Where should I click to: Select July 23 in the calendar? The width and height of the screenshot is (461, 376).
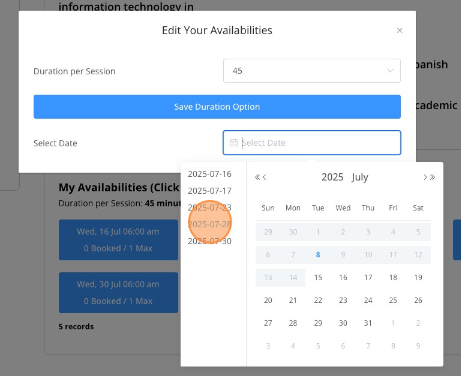[x=343, y=300]
